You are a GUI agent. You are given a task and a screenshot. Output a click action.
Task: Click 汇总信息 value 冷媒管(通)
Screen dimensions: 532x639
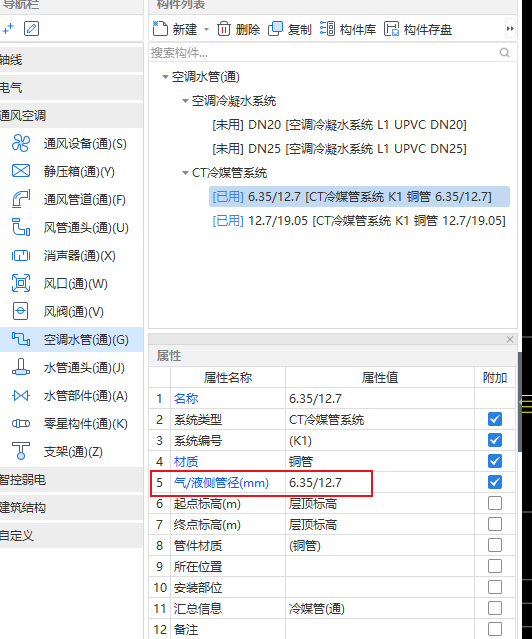(380, 608)
